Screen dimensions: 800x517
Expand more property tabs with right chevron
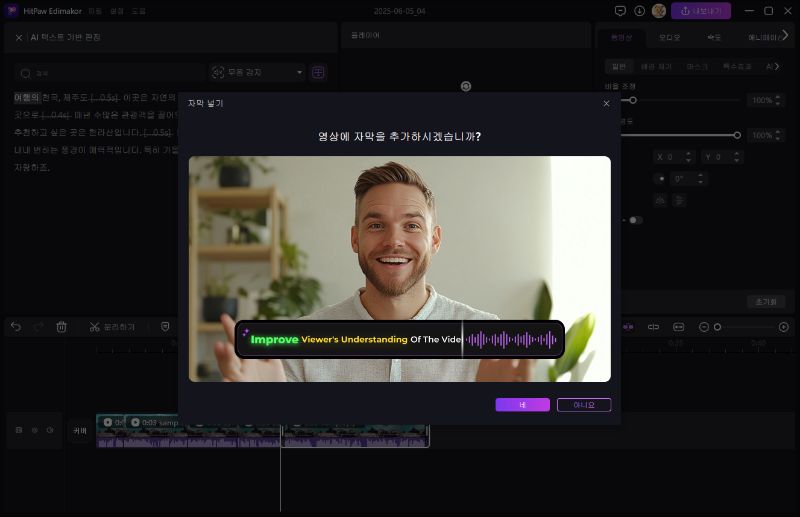(786, 36)
